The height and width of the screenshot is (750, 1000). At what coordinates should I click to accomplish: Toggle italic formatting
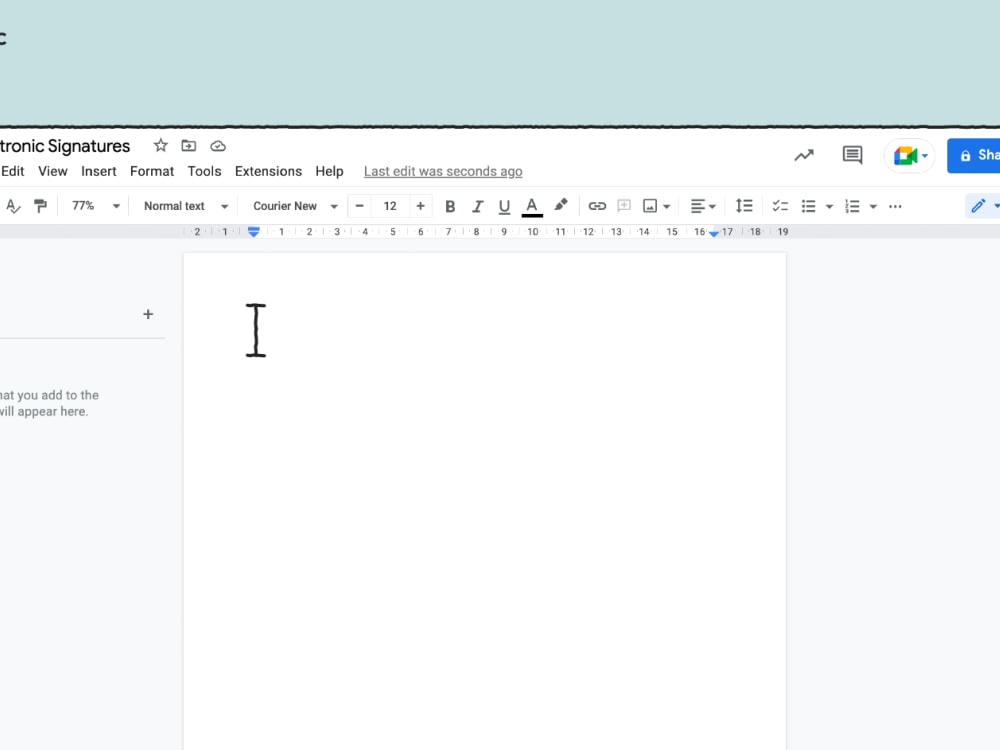[478, 206]
